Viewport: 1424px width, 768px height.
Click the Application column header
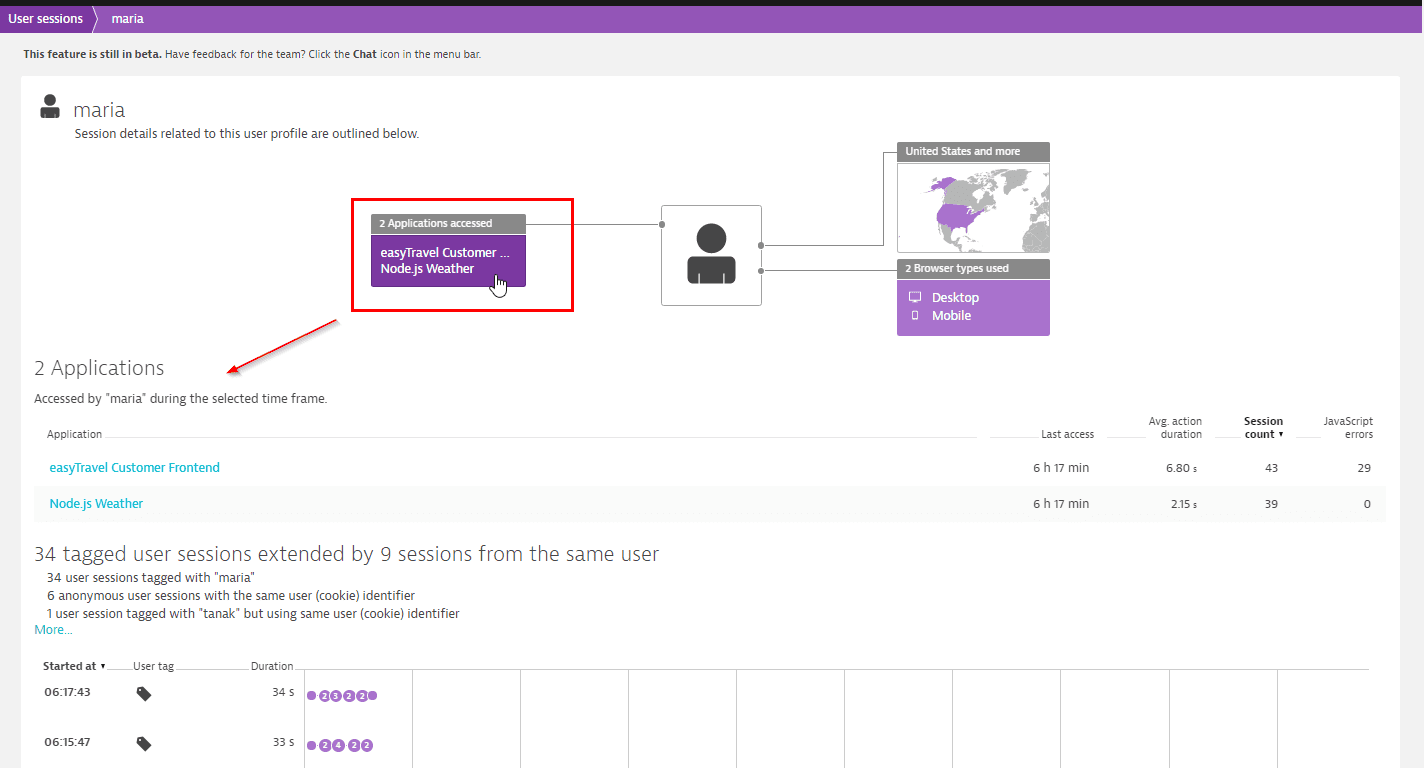coord(75,434)
